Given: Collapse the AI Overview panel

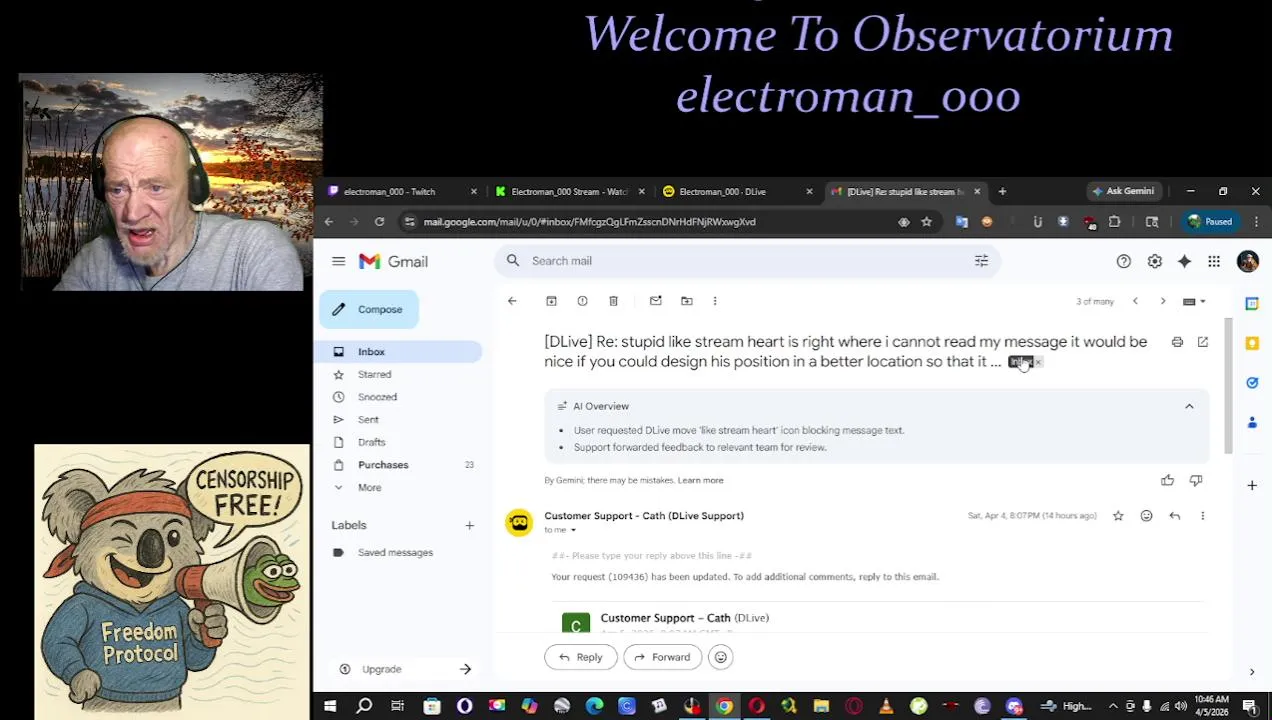Looking at the screenshot, I should pos(1189,406).
